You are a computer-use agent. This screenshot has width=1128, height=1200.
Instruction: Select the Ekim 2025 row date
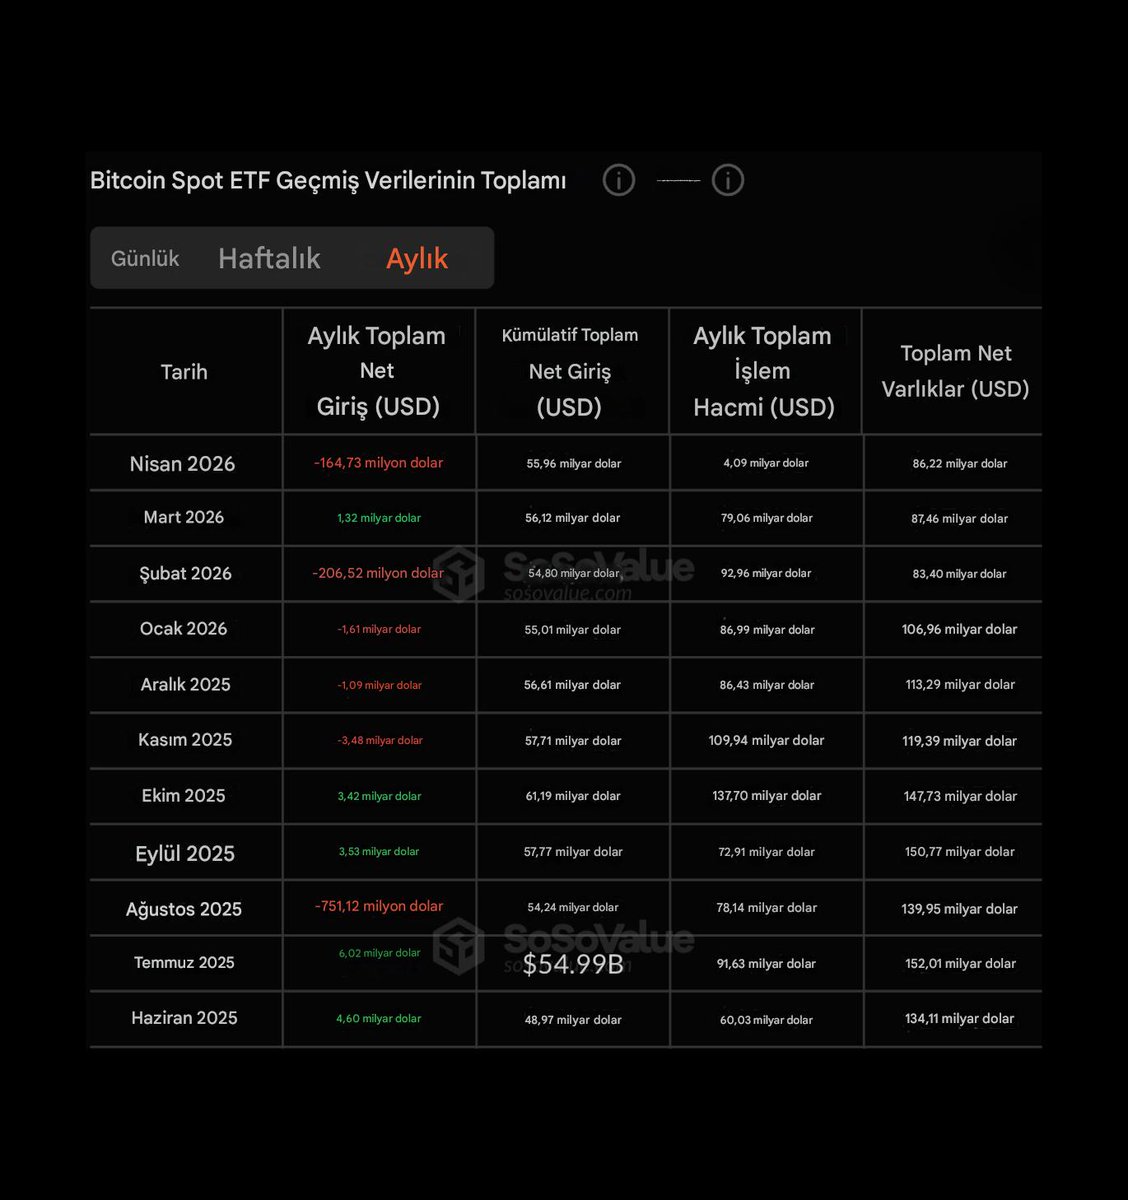[x=183, y=796]
